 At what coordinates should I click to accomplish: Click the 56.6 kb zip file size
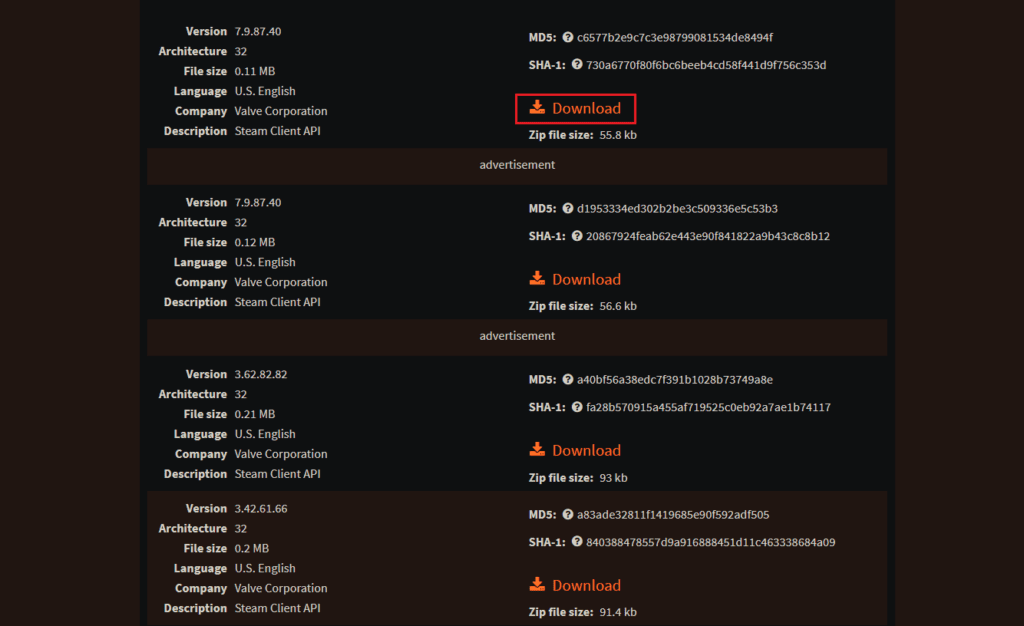click(618, 306)
